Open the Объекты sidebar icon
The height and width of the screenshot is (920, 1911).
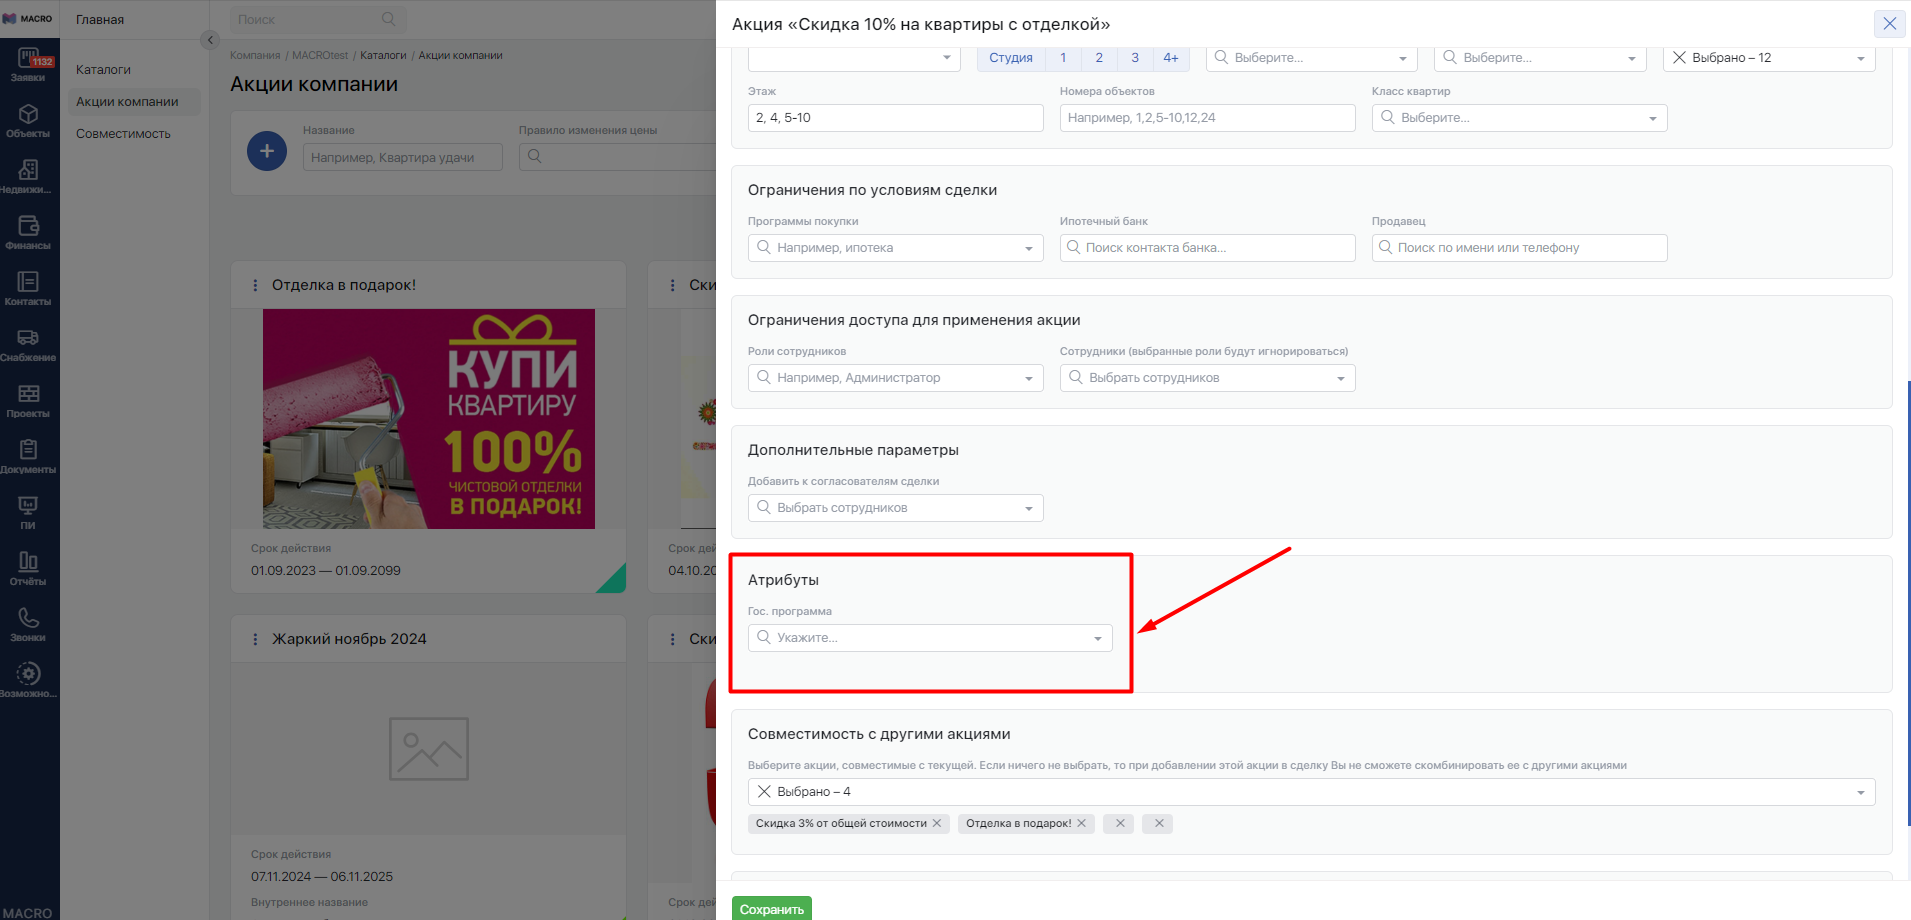28,121
